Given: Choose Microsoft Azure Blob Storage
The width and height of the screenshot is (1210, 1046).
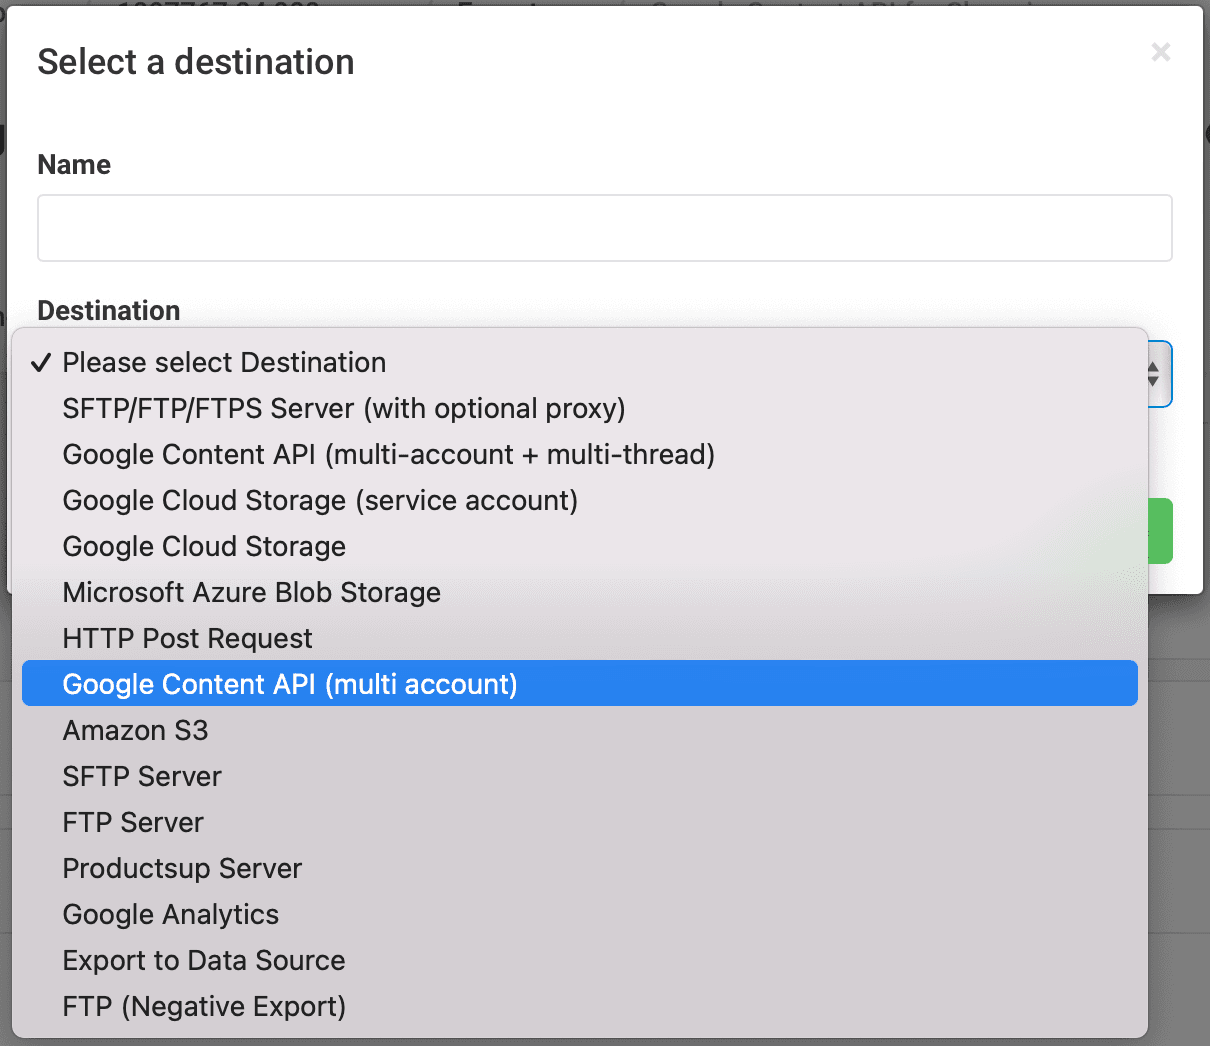Looking at the screenshot, I should tap(251, 593).
